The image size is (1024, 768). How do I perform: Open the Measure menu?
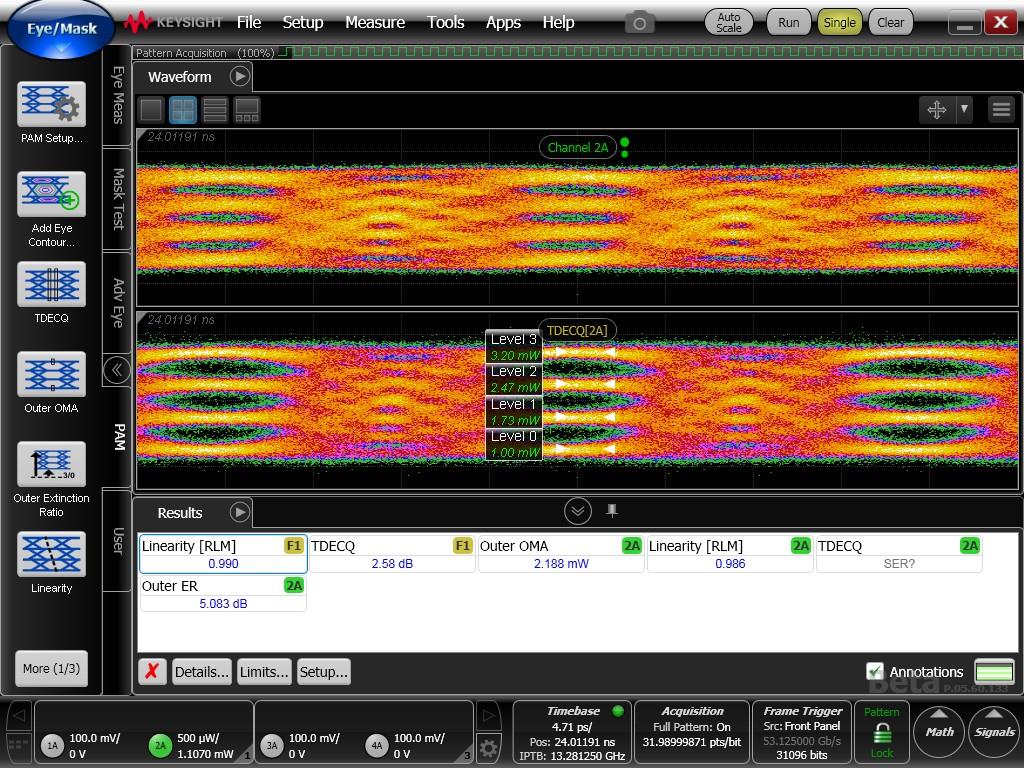tap(375, 22)
